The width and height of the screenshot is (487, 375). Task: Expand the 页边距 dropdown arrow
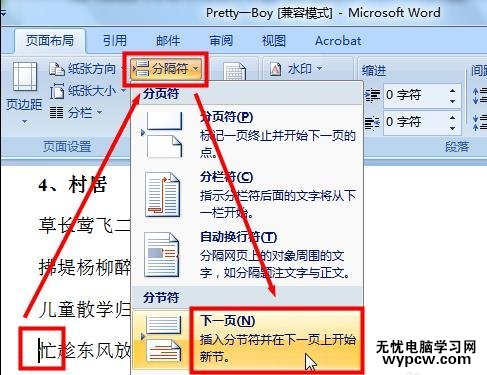[24, 122]
